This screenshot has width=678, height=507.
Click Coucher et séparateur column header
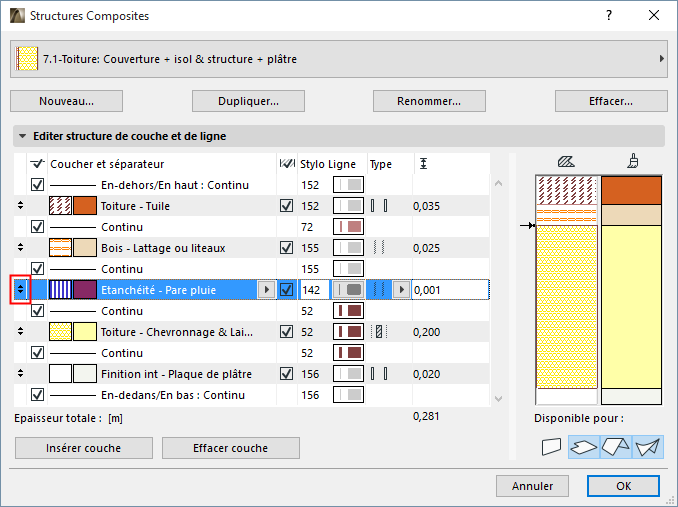point(107,164)
